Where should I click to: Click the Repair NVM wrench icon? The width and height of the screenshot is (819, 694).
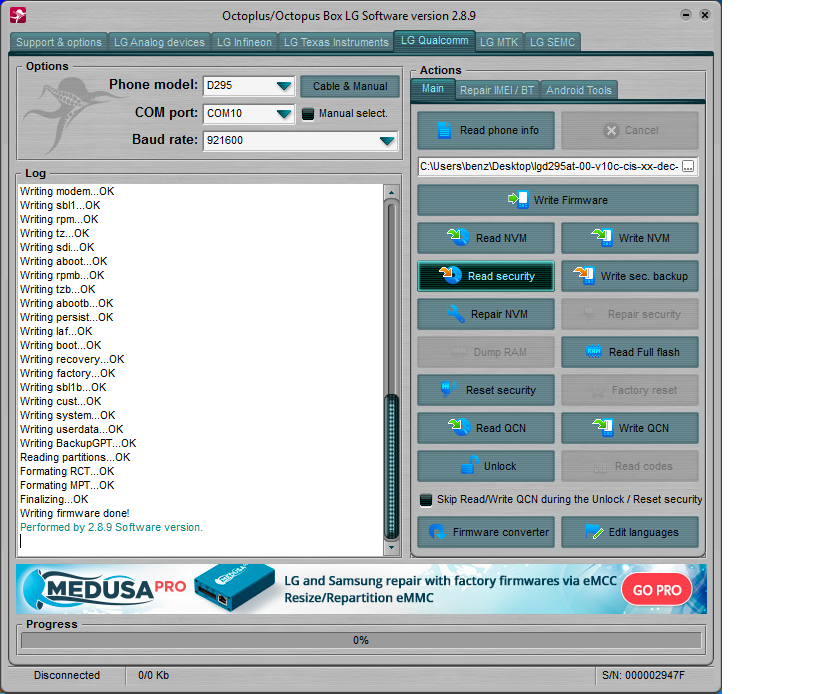coord(455,314)
